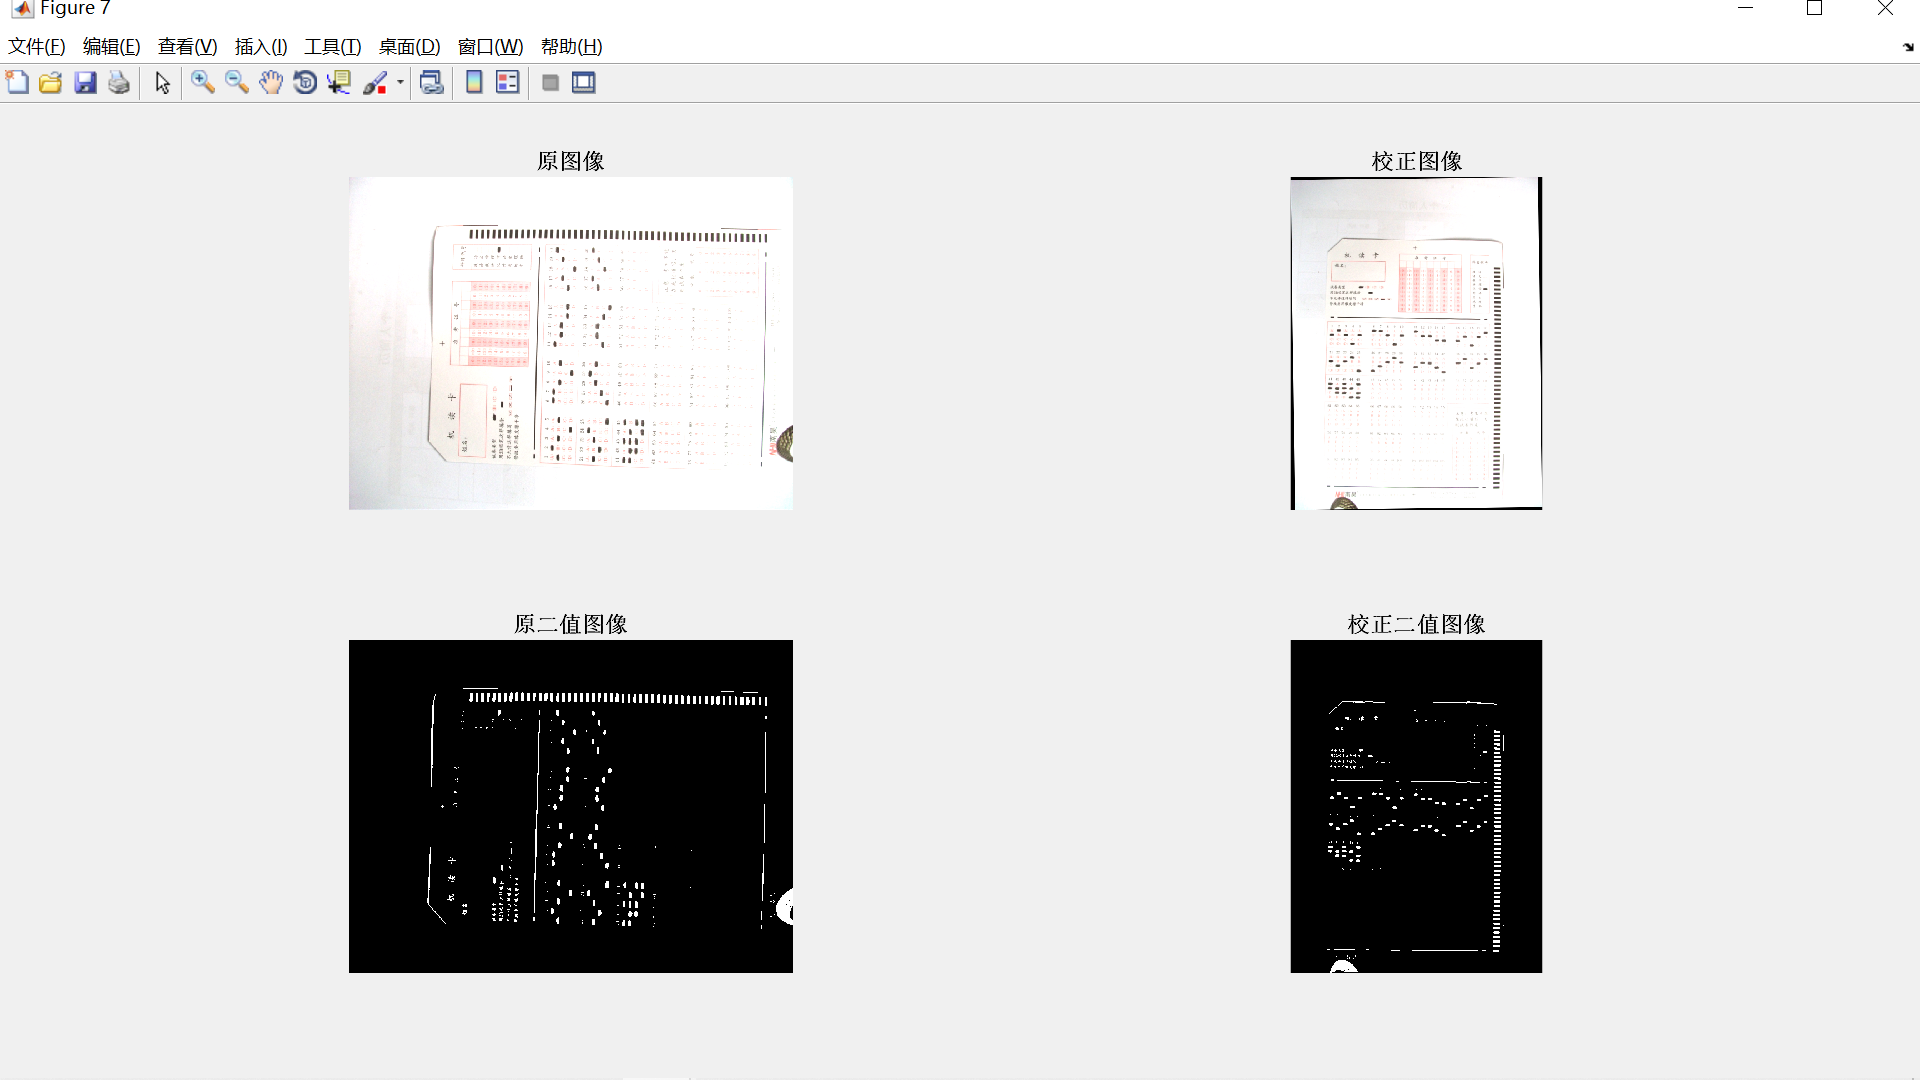Select the 原二值图像 binary image plot
Screen dimensions: 1920x1080
(571, 806)
